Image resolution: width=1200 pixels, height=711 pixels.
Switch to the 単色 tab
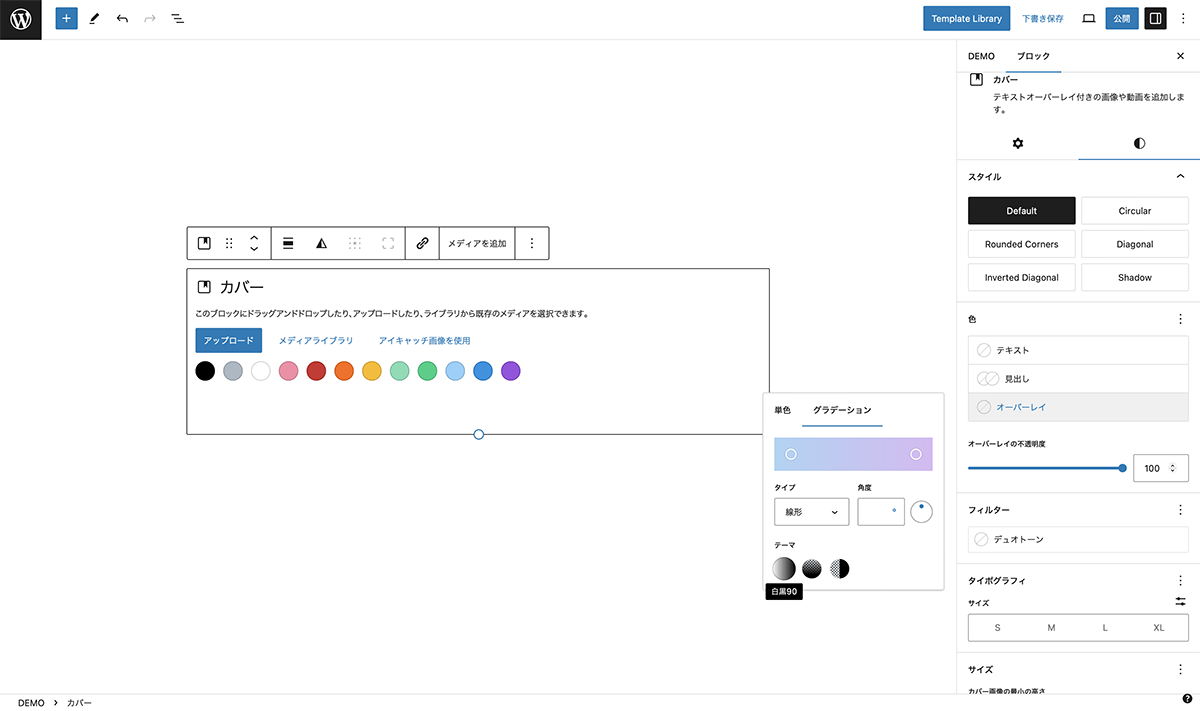[x=782, y=410]
